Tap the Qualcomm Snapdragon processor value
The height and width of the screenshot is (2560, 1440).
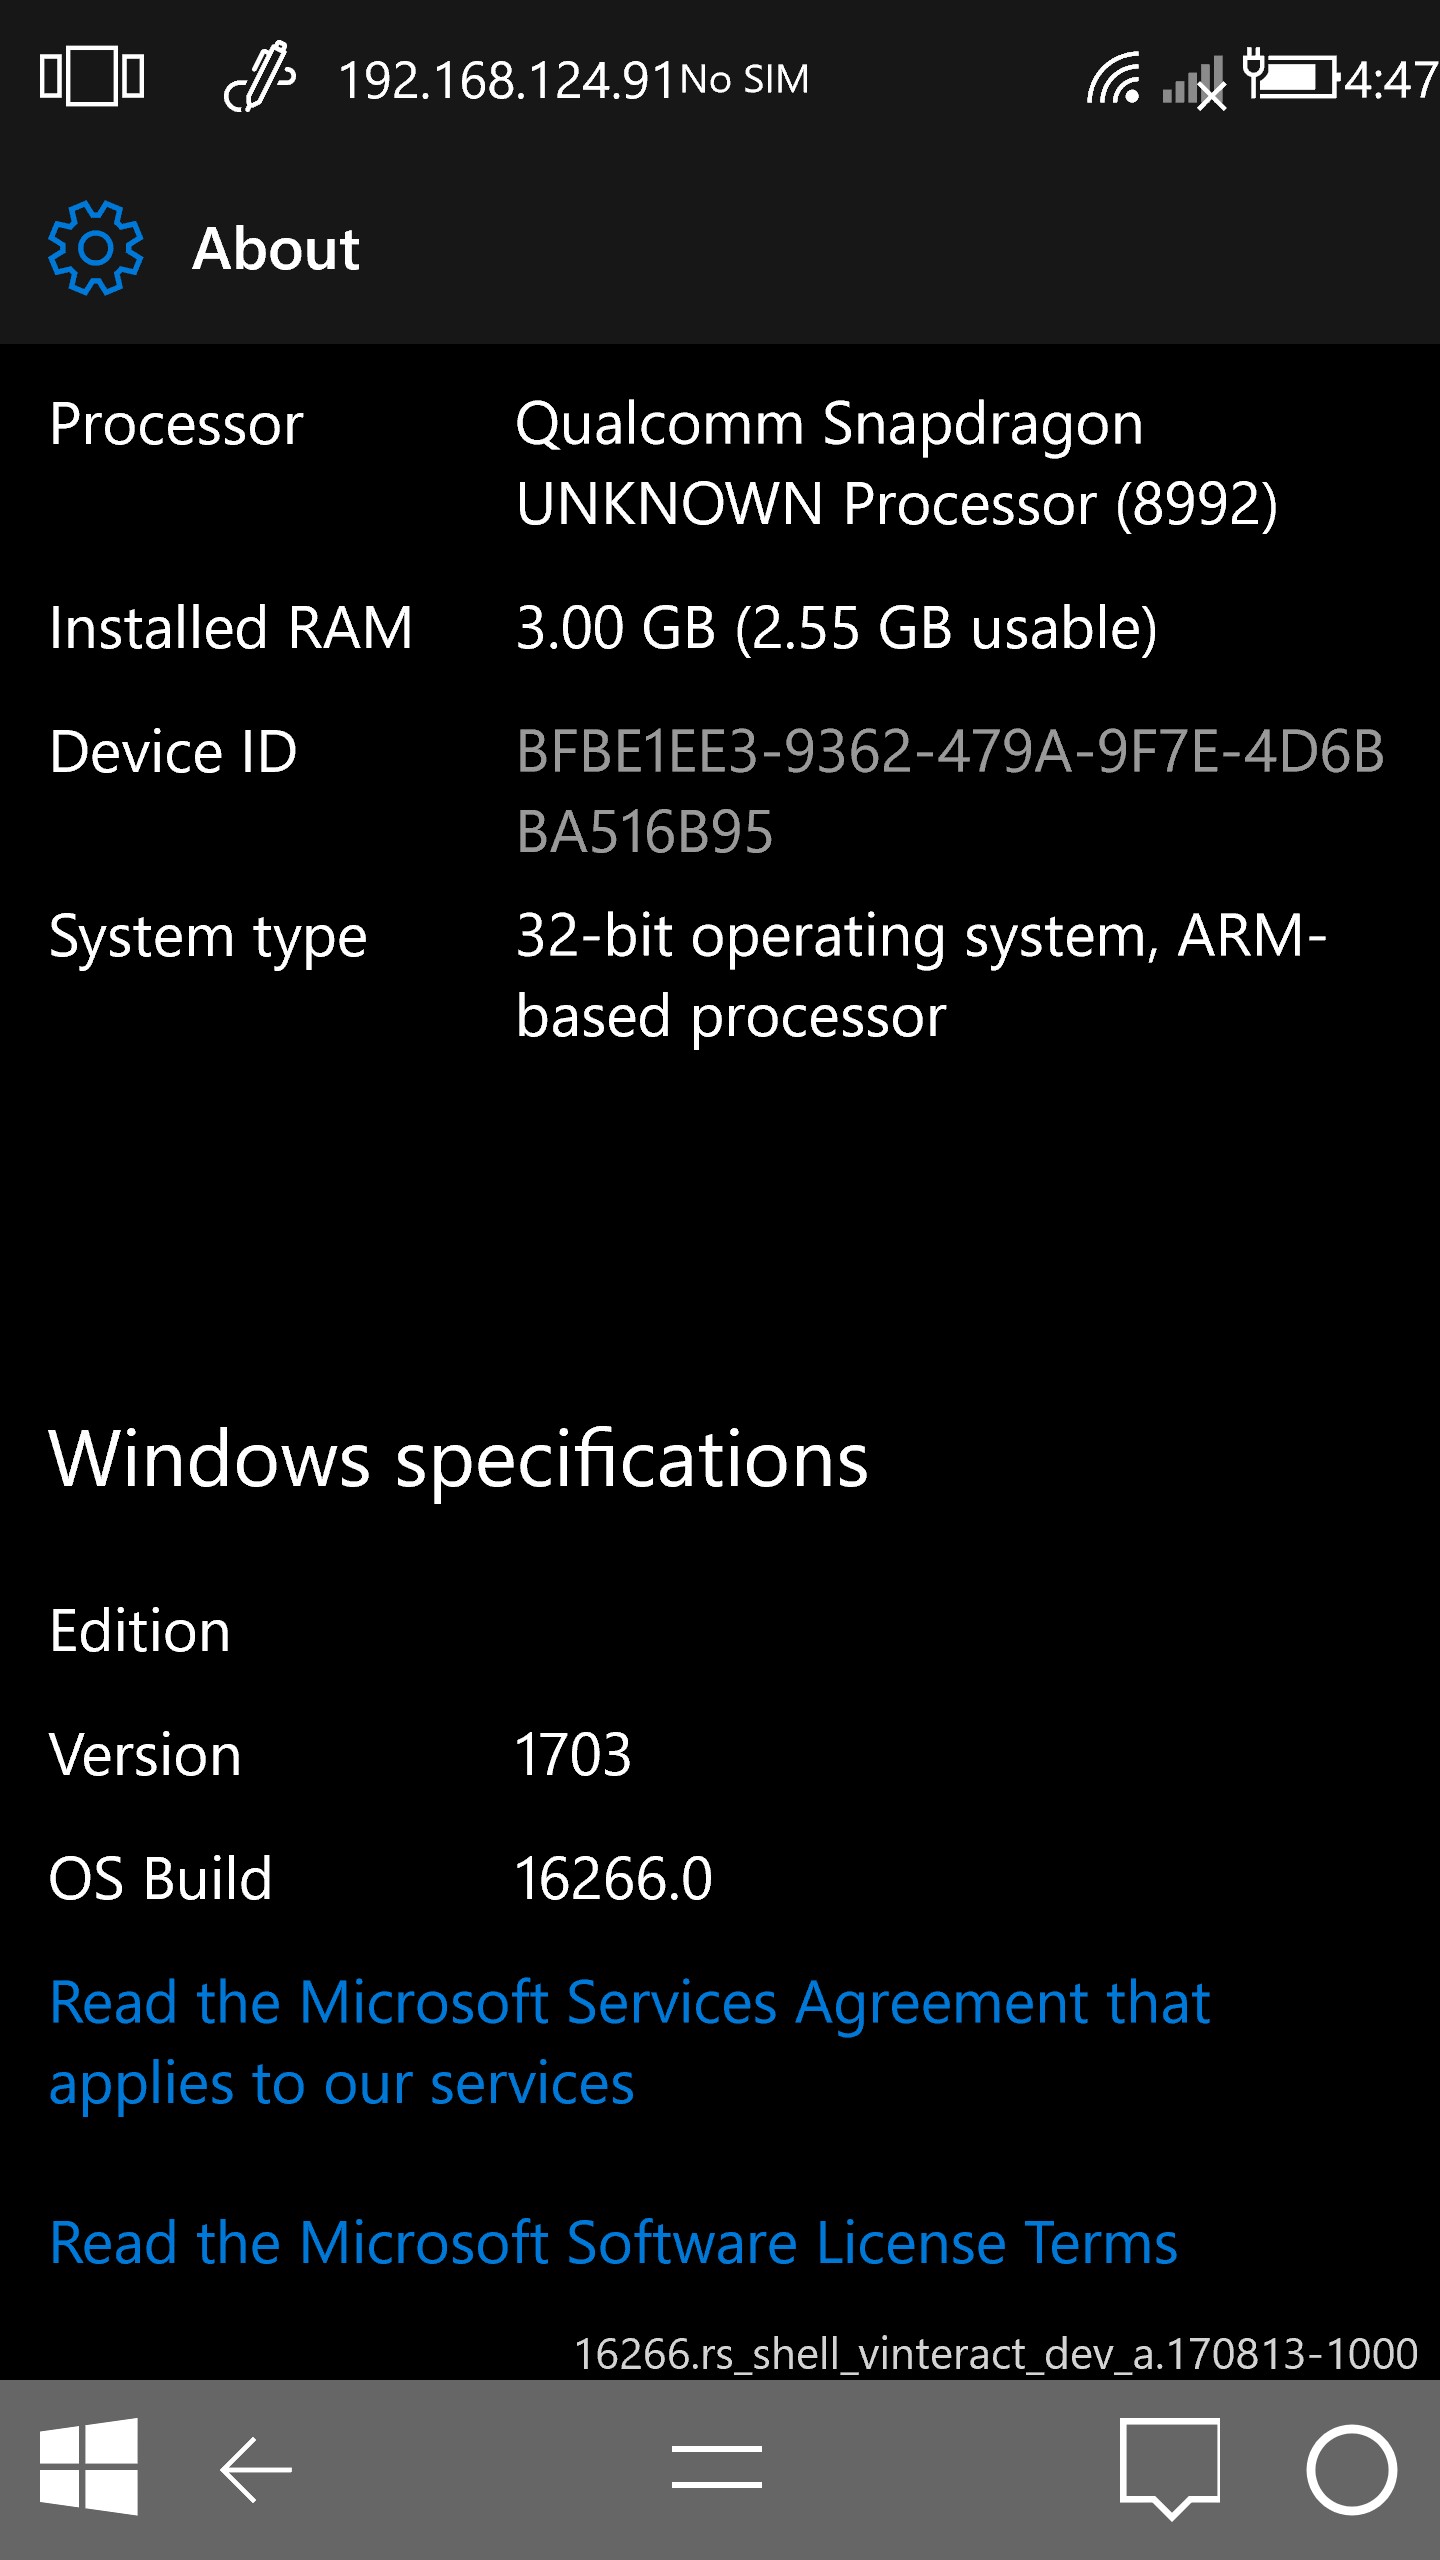pyautogui.click(x=896, y=463)
